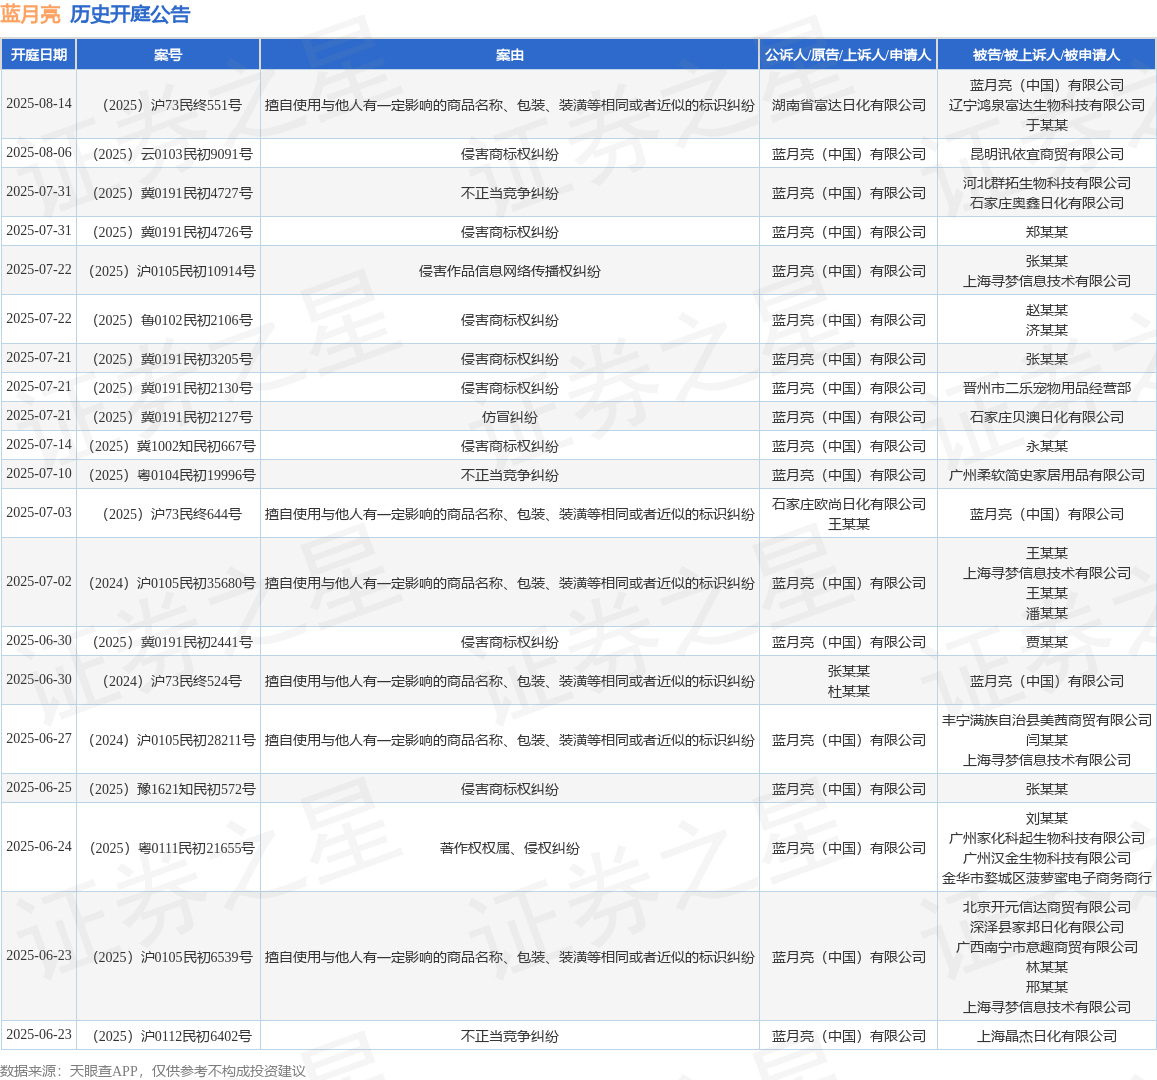Select case number (2025)冀0191民初4726号
This screenshot has height=1080, width=1157.
tap(172, 232)
